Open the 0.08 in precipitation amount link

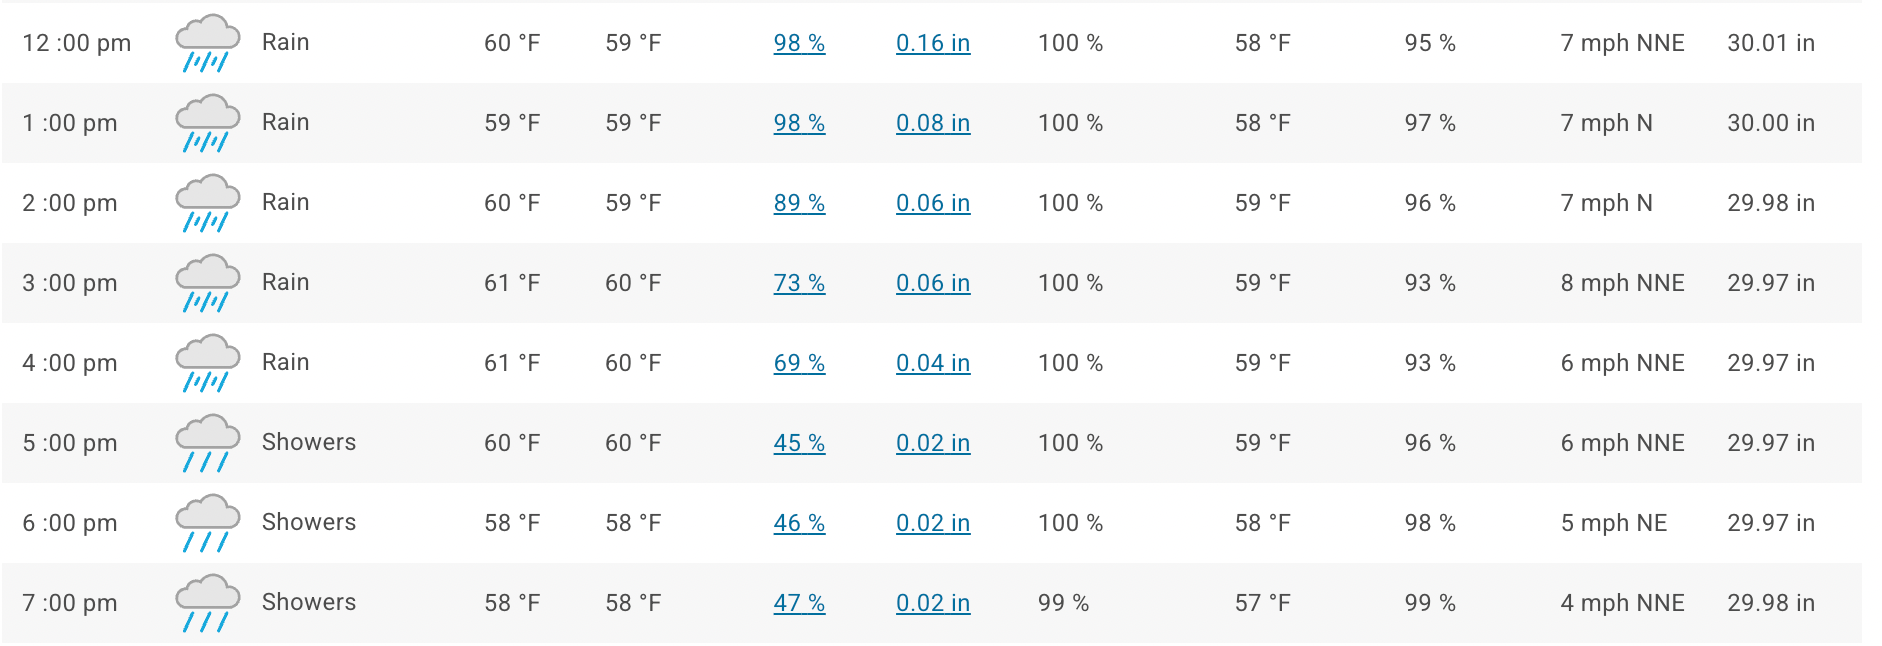(x=932, y=123)
